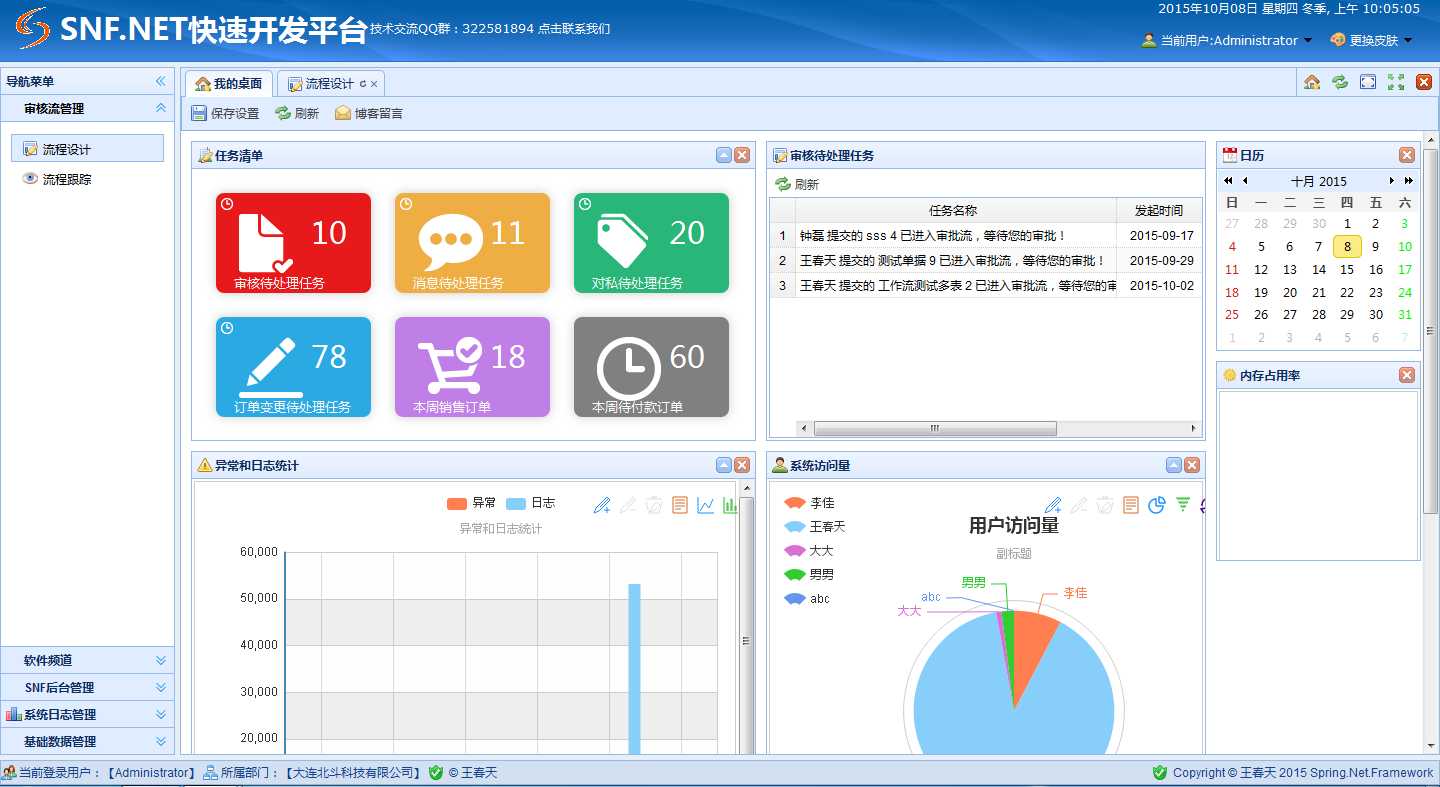Open data view icon in 用户访问量 chart
This screenshot has width=1440, height=787.
tap(1131, 505)
